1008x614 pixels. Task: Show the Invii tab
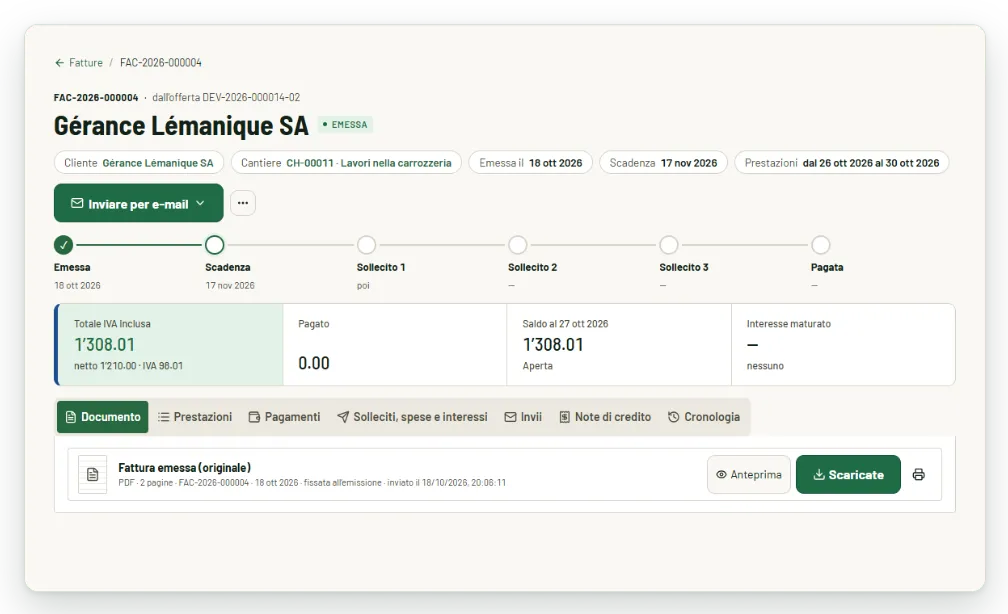tap(523, 417)
